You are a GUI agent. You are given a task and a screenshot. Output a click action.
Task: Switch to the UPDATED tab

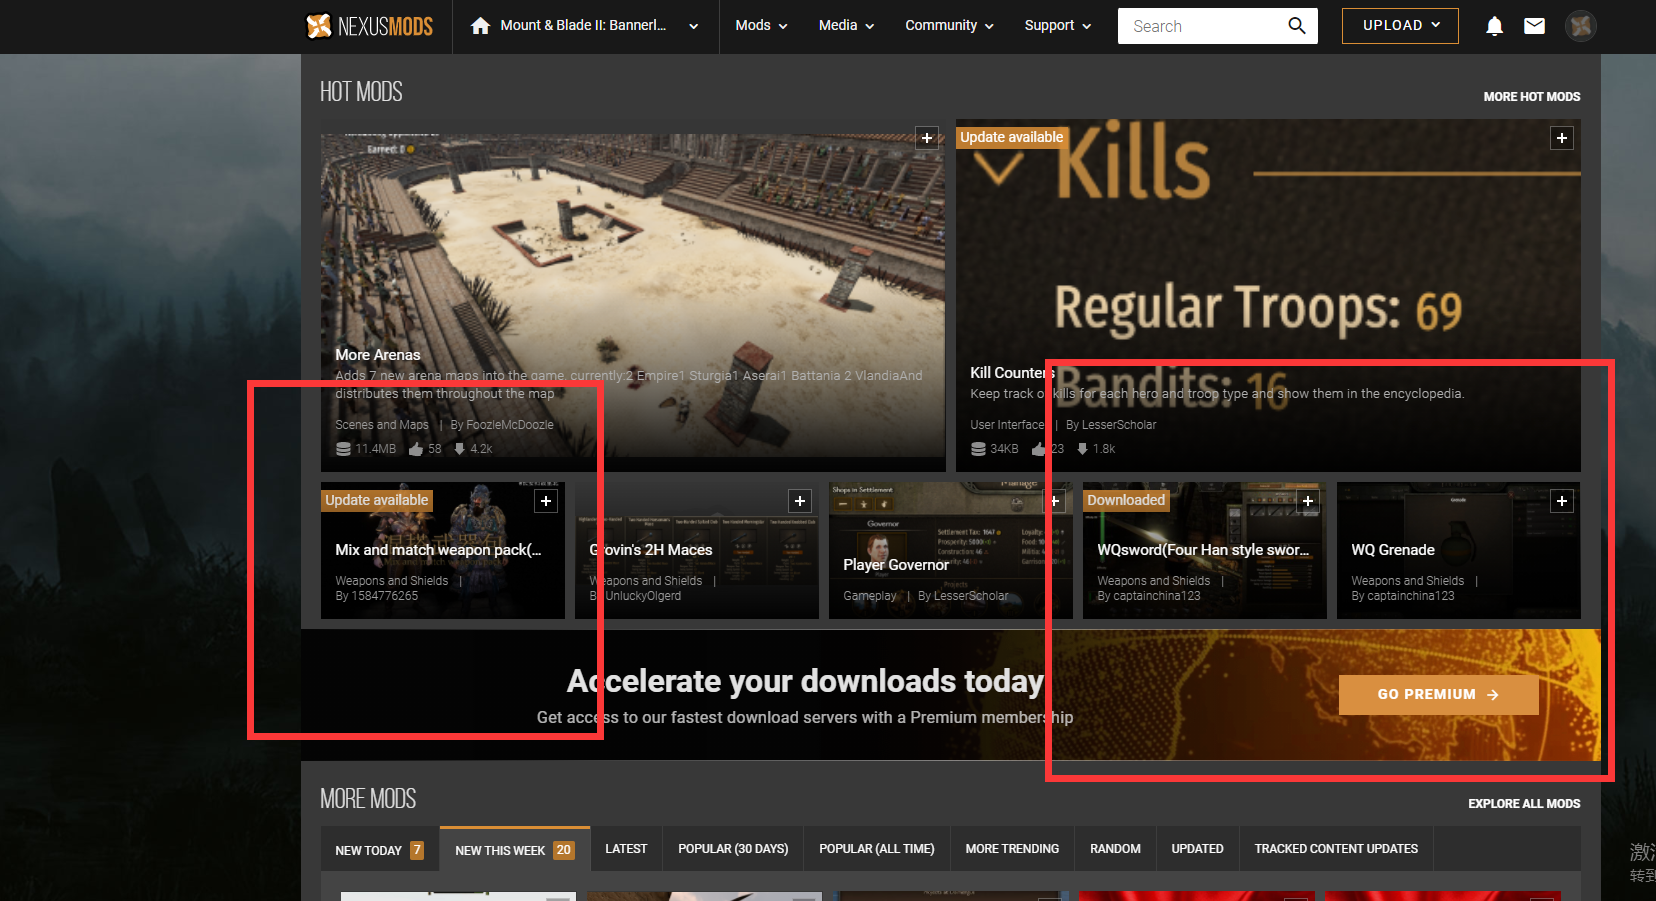(1197, 849)
